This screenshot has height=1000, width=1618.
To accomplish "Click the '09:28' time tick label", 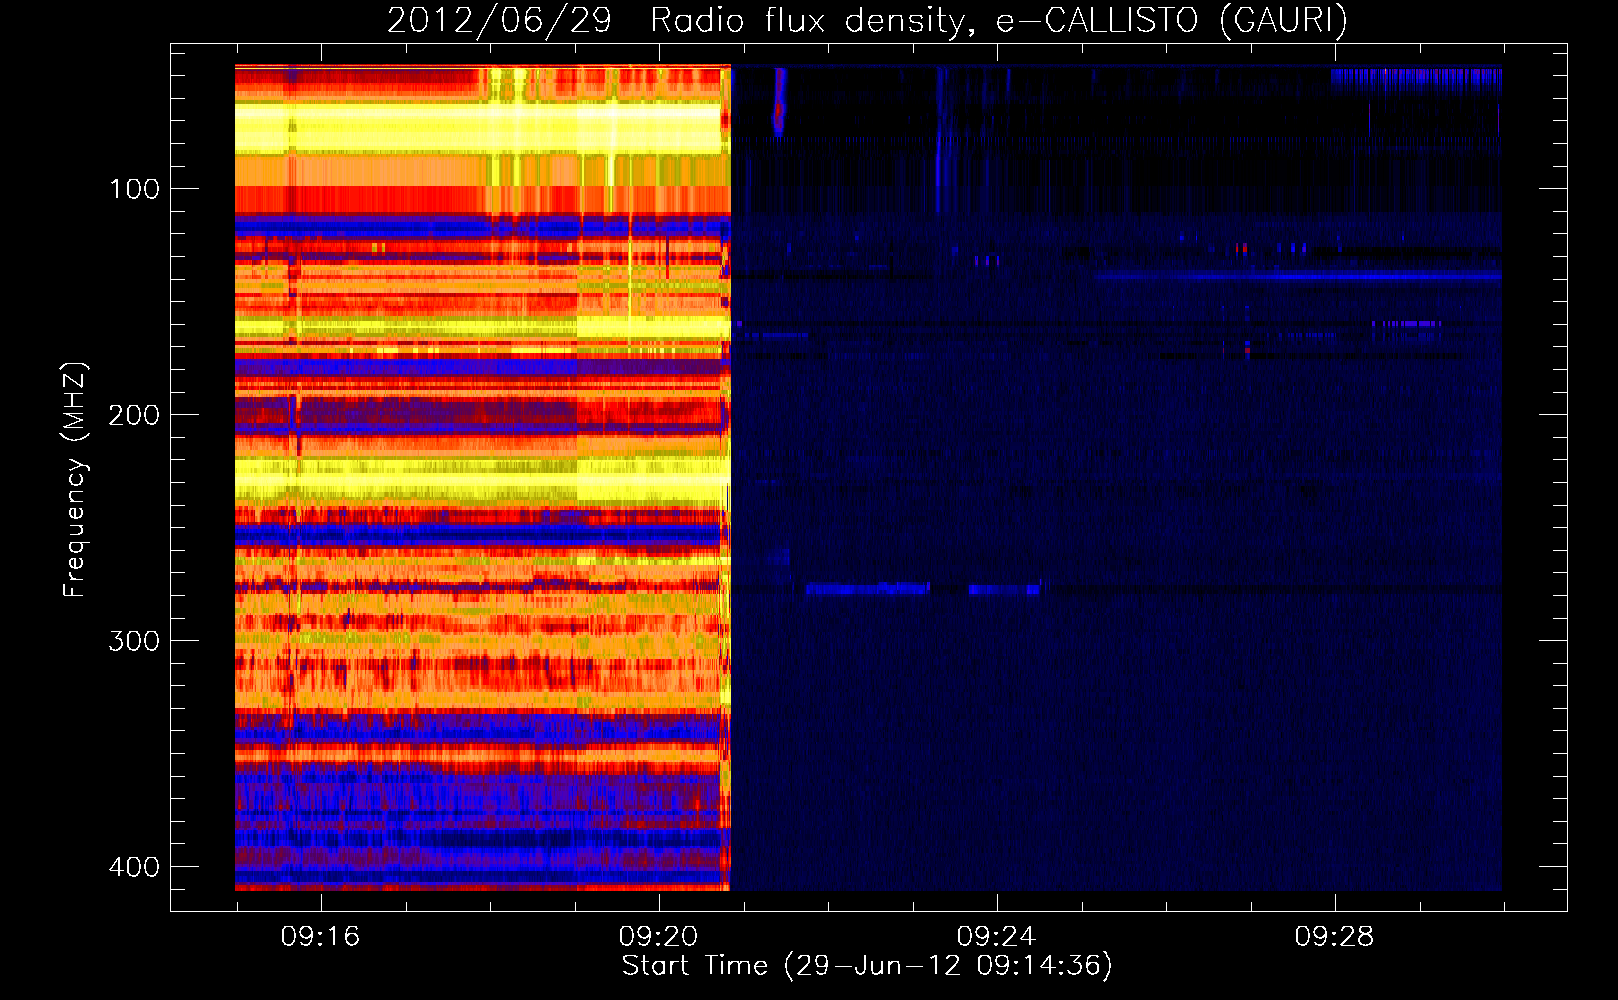I will (x=1334, y=936).
